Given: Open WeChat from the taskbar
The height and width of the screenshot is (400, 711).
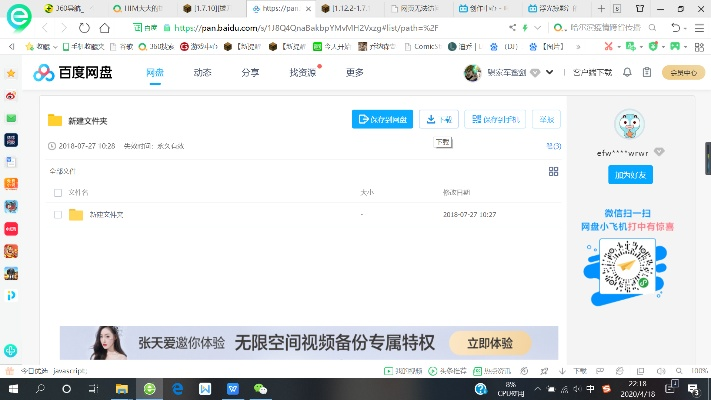Looking at the screenshot, I should pos(260,389).
